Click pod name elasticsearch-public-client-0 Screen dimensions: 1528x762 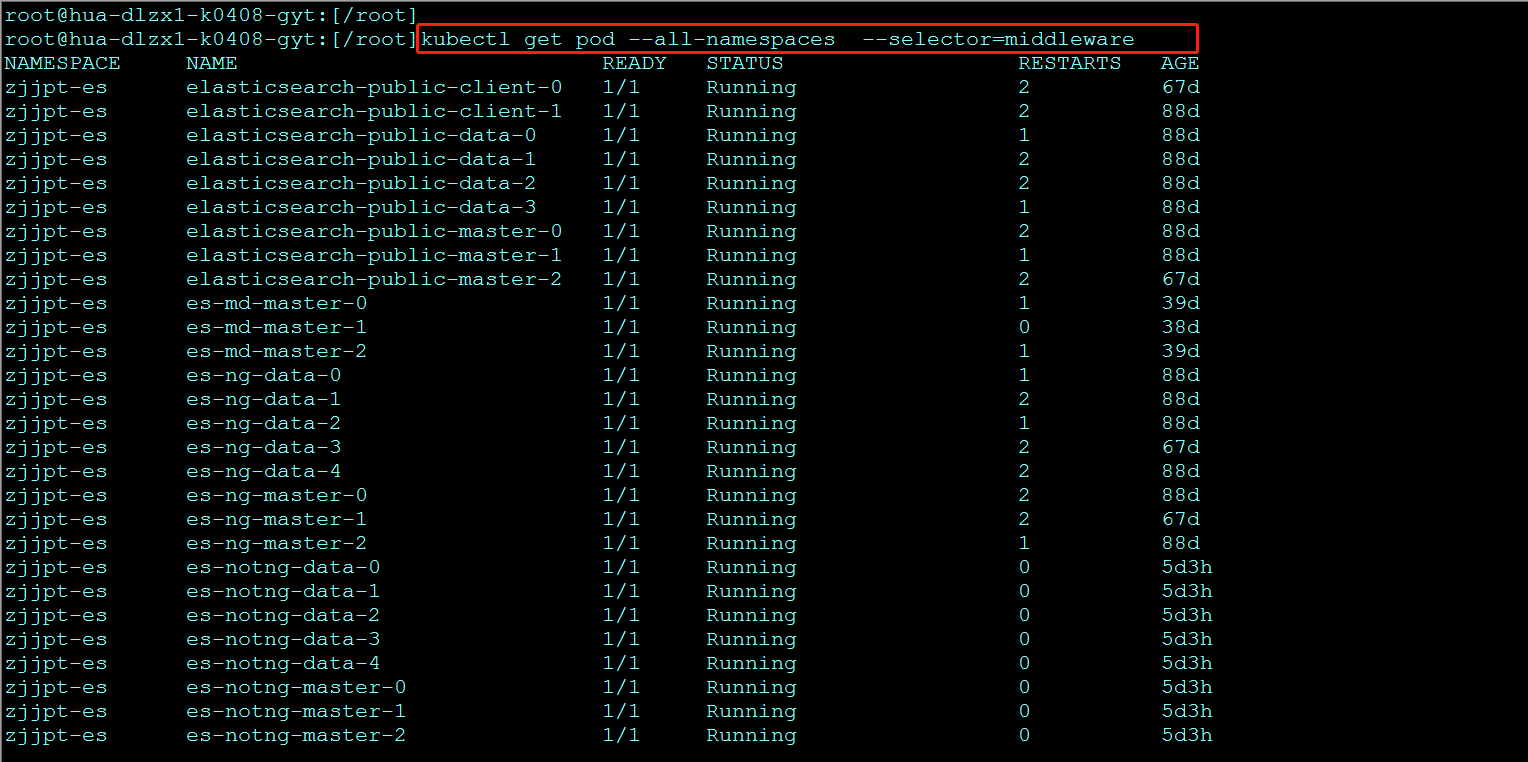coord(374,87)
